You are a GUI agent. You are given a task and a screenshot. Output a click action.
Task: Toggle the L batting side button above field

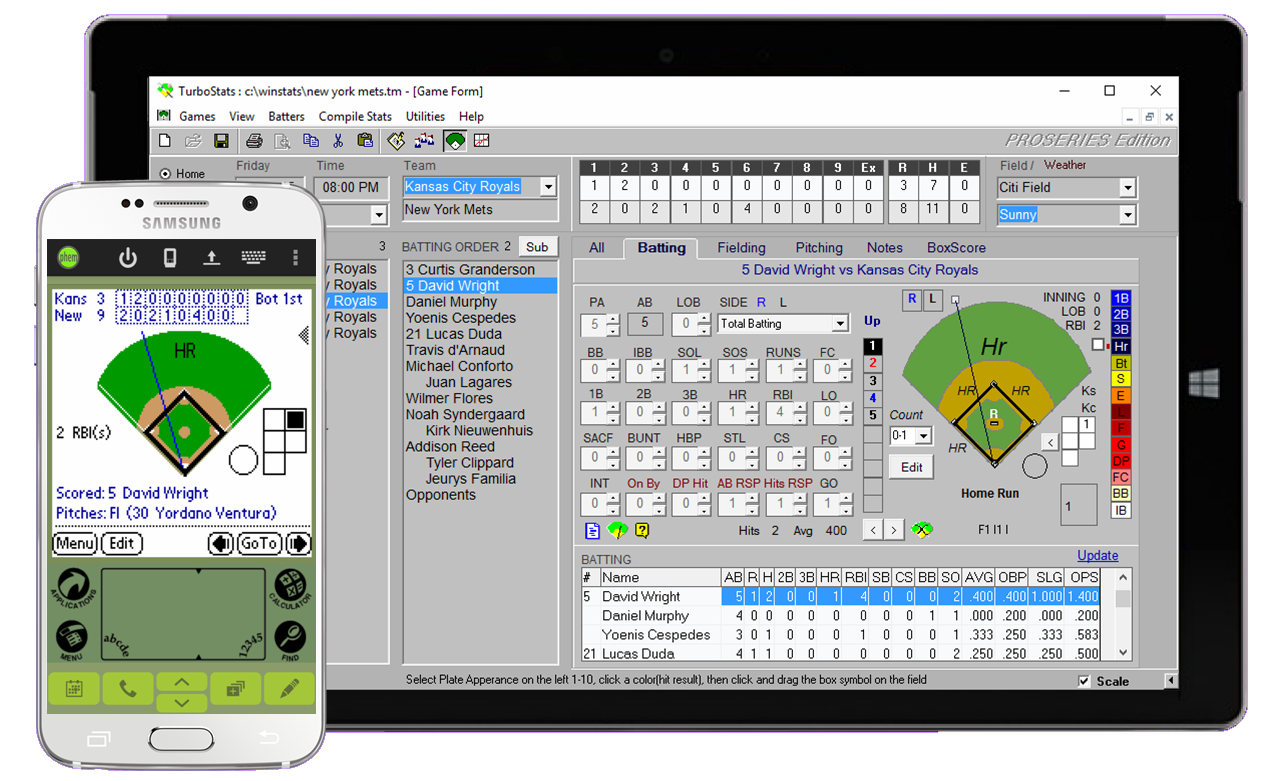coord(933,299)
